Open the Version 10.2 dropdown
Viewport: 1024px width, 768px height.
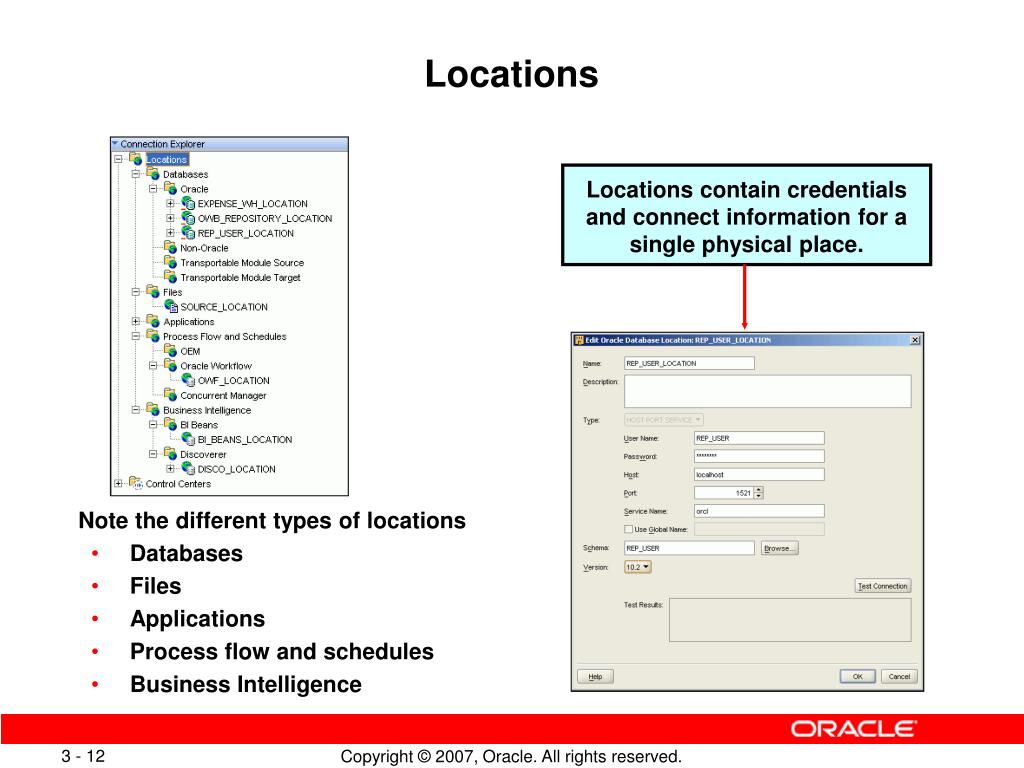tap(637, 567)
